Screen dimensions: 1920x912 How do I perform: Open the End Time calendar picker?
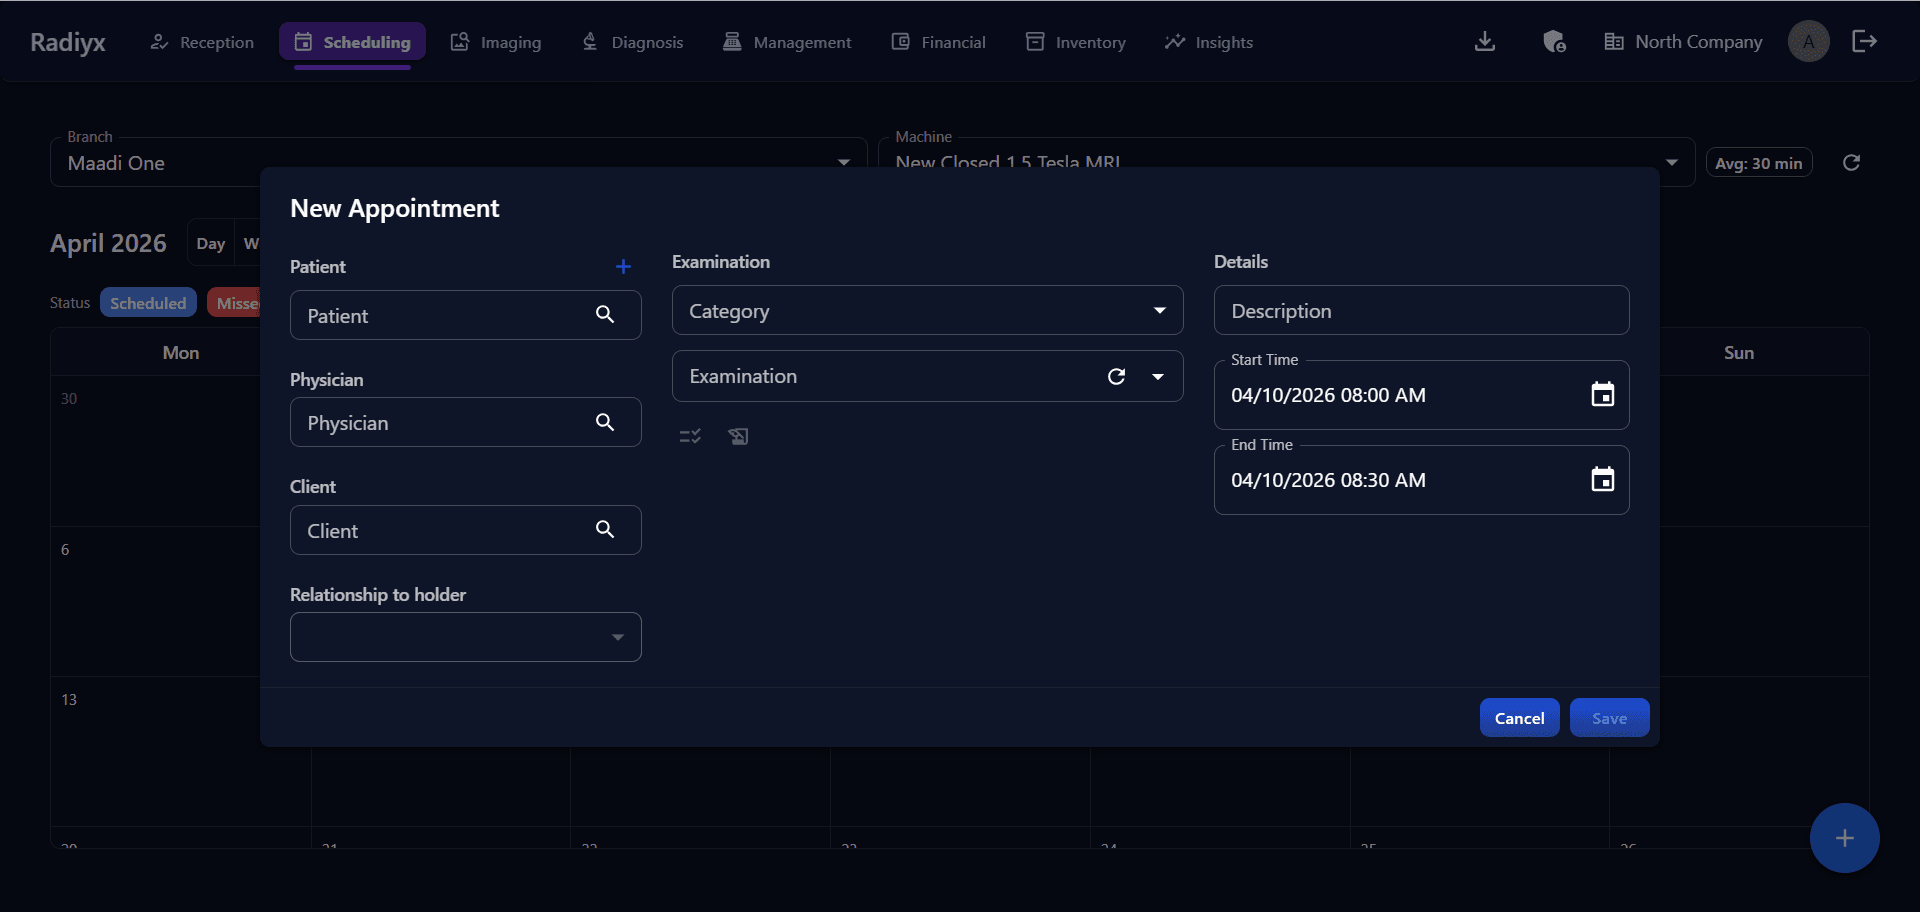(x=1603, y=480)
